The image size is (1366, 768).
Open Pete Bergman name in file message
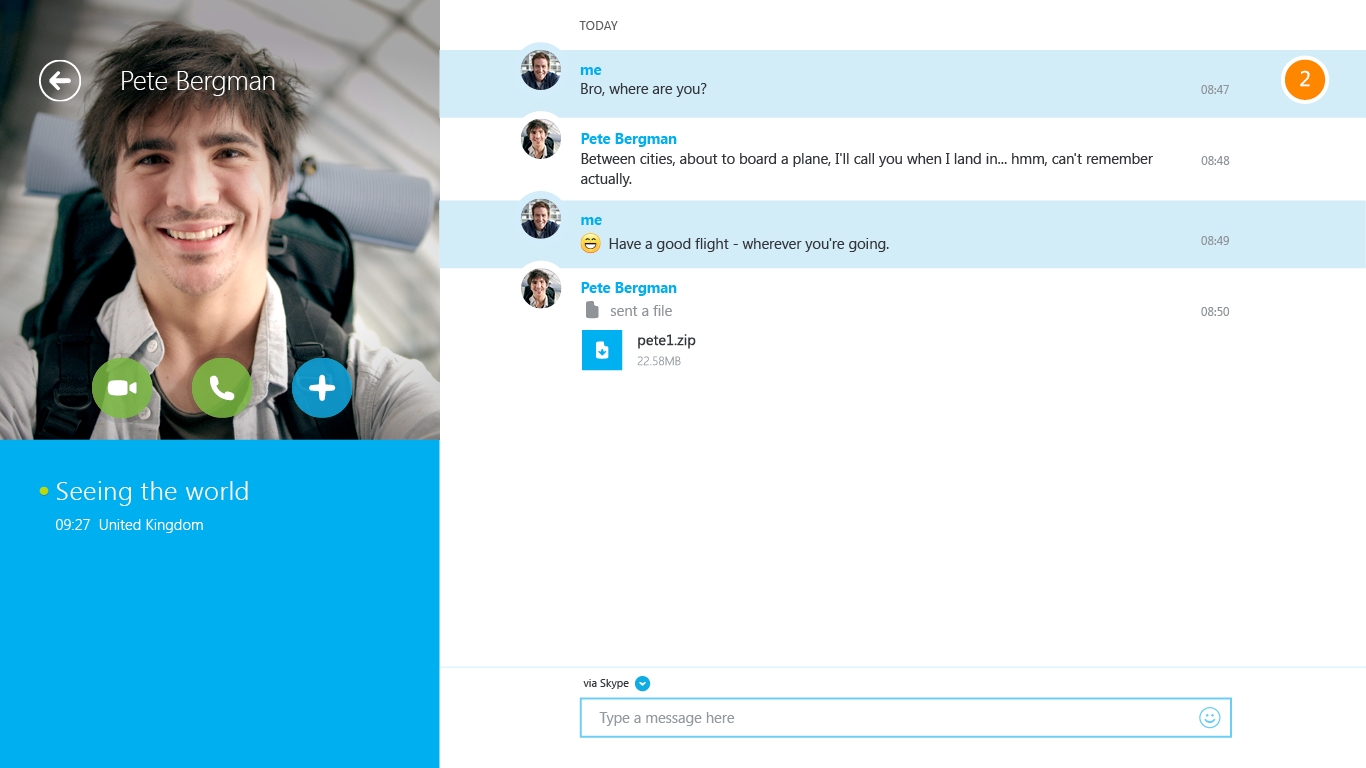tap(629, 288)
